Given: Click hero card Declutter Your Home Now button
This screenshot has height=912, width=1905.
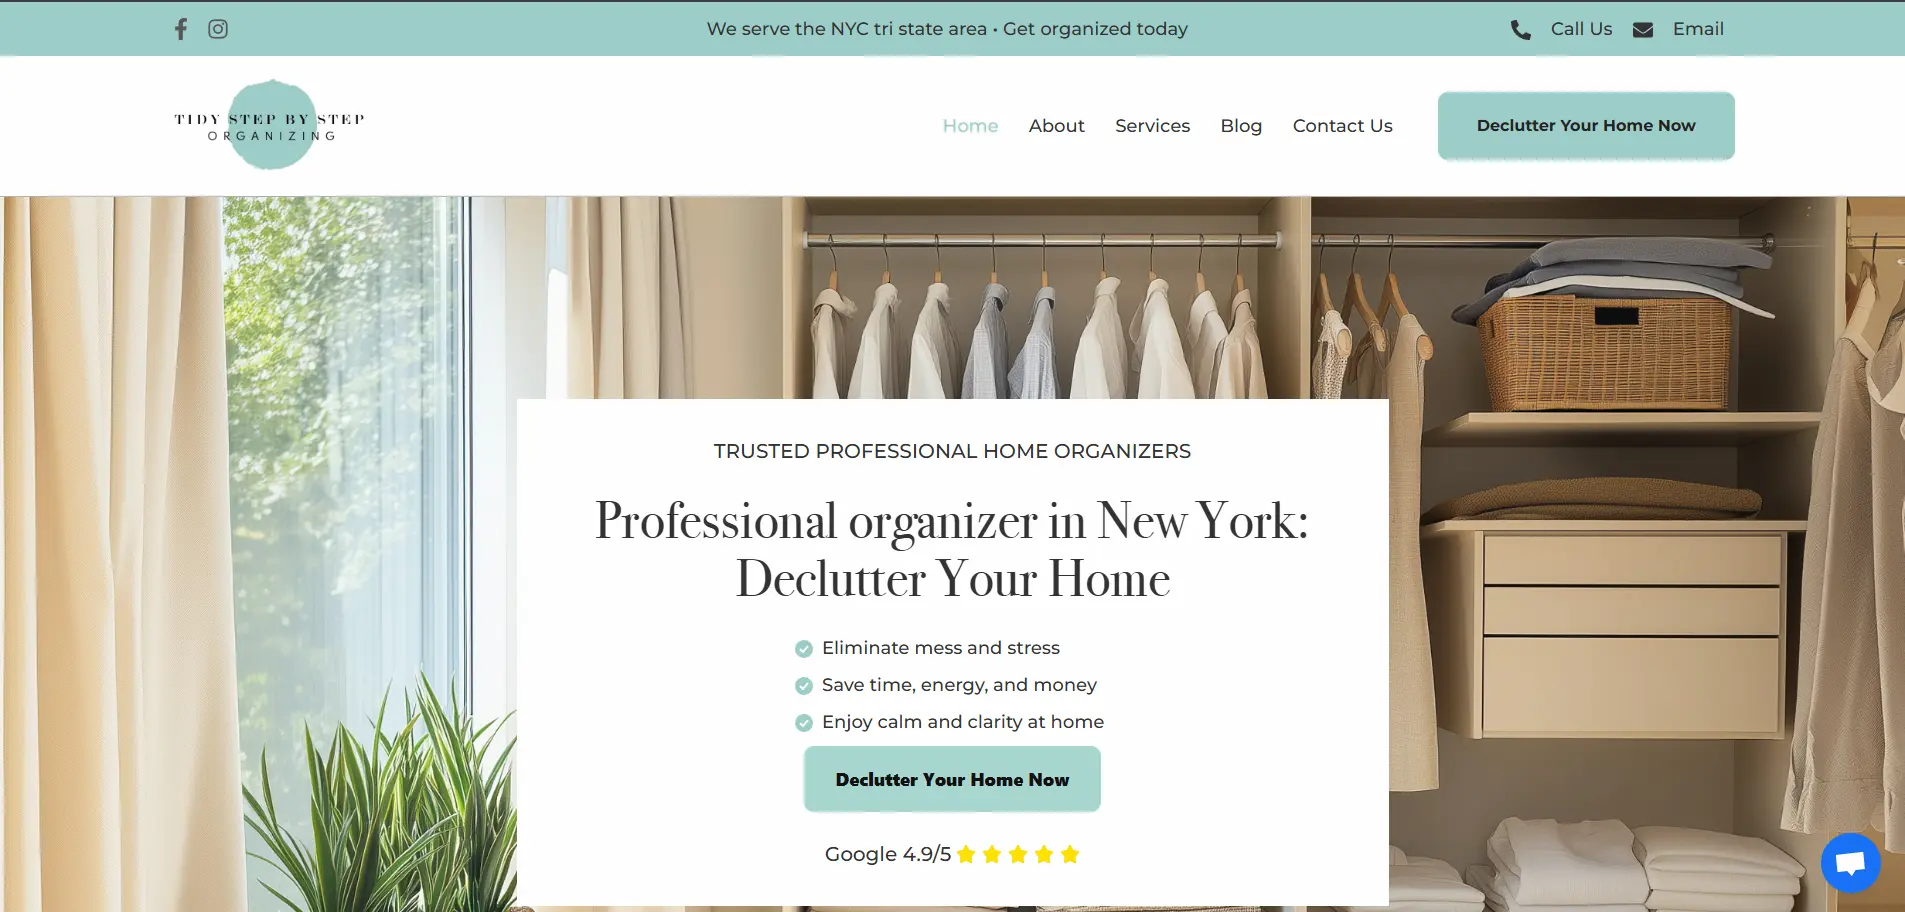Looking at the screenshot, I should click(x=952, y=779).
